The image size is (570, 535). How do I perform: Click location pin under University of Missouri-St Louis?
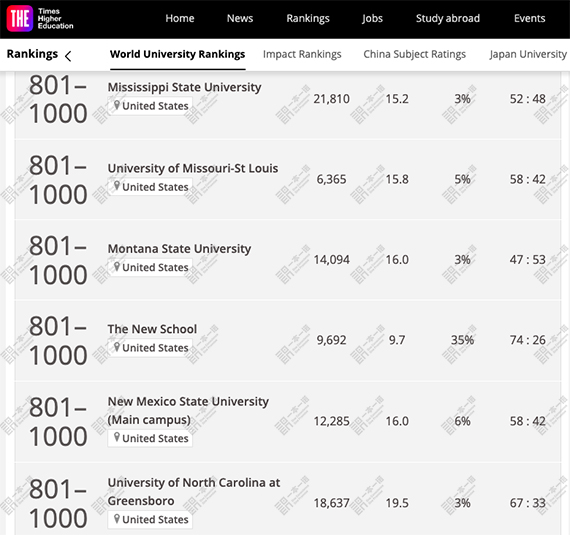pos(117,186)
